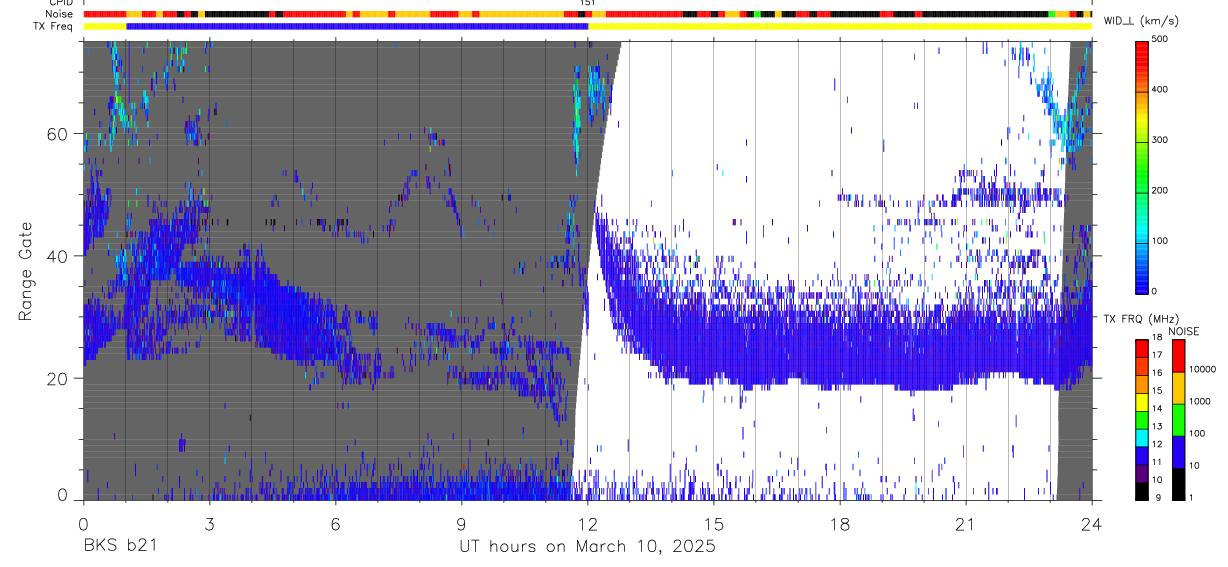Click the 'TX FRQ (MHz)' legend title
This screenshot has width=1228, height=567.
1141,319
